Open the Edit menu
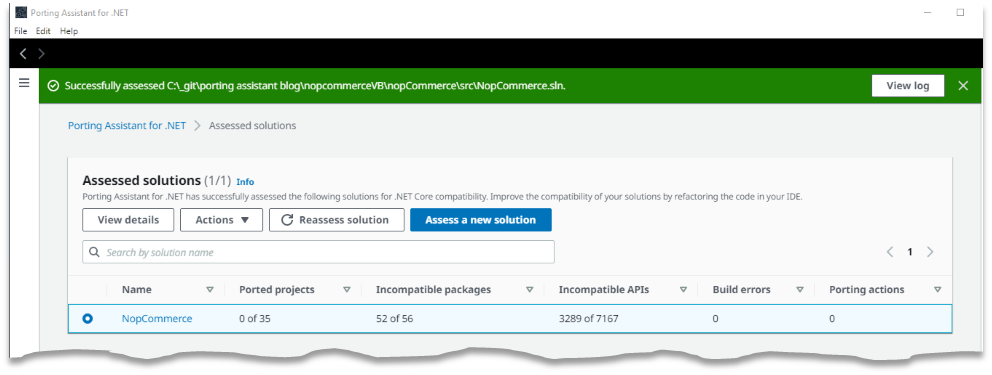The image size is (992, 375). (43, 31)
